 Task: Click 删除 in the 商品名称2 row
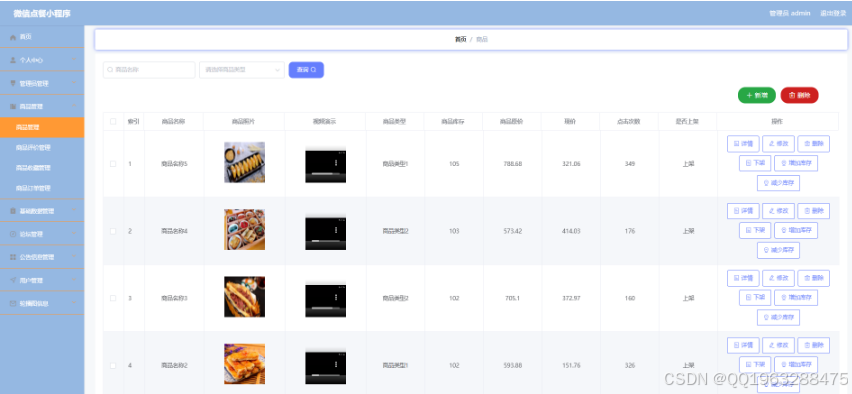[x=814, y=345]
